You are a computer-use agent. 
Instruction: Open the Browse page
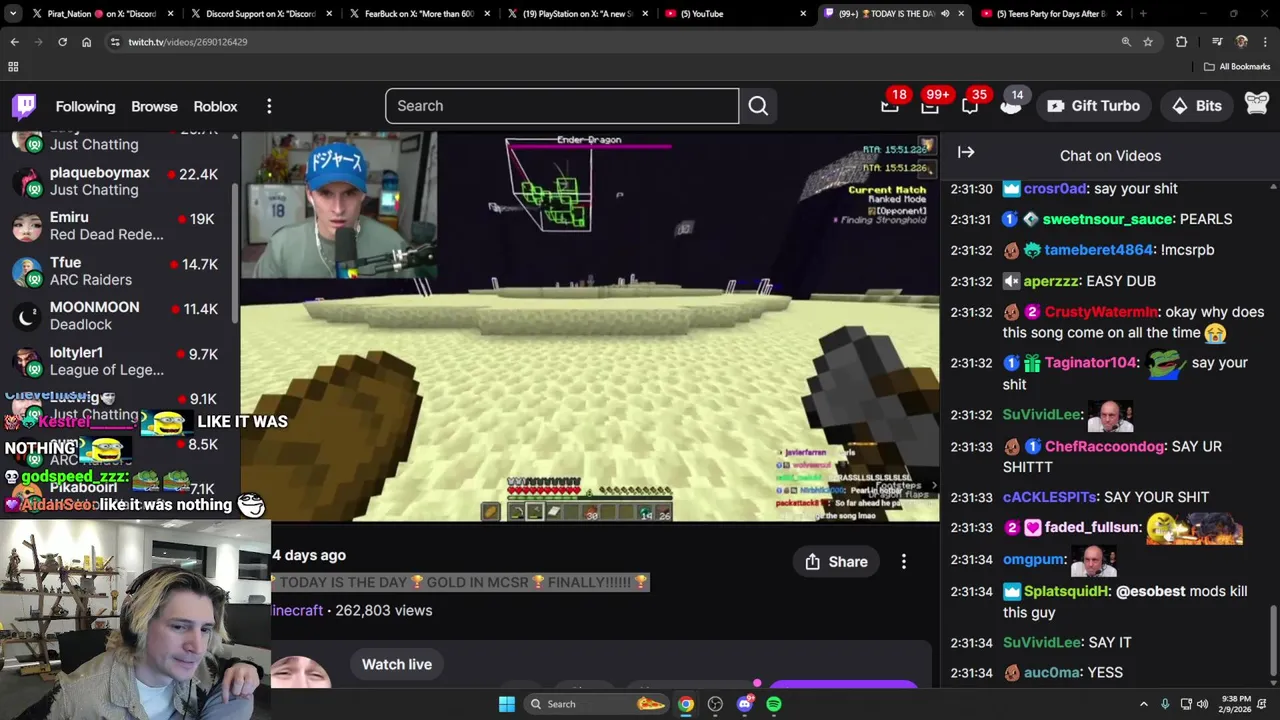point(154,106)
